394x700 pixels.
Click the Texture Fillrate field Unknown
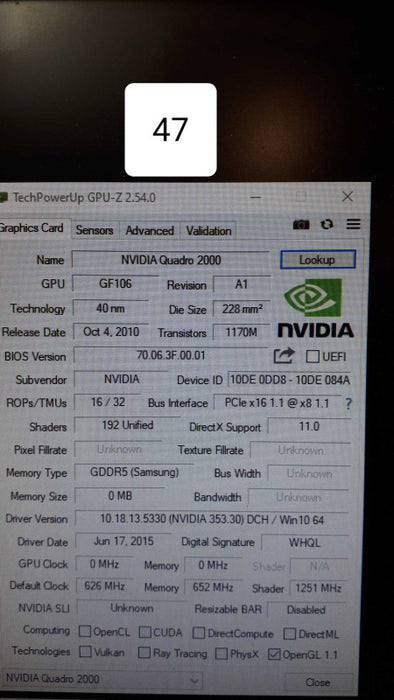300,450
